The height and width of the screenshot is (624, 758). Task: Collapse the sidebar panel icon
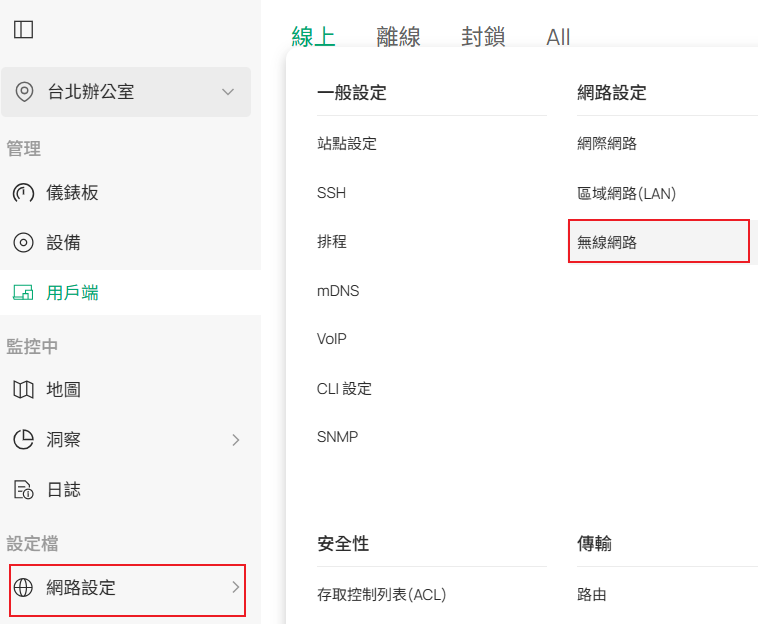[23, 30]
